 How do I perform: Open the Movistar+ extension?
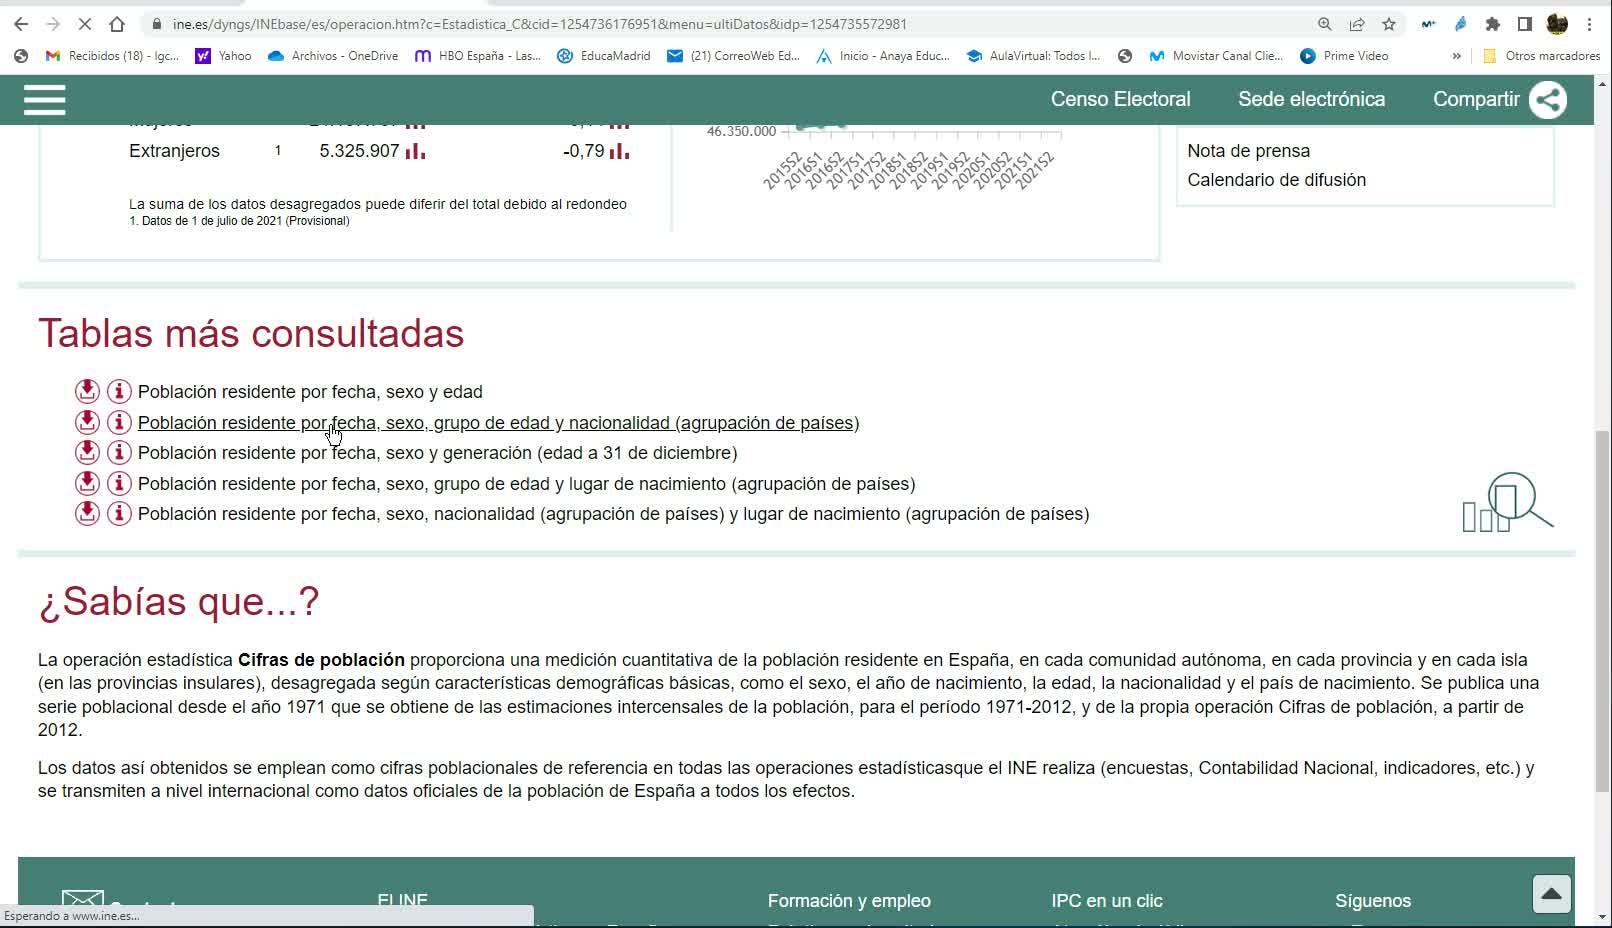coord(1428,24)
